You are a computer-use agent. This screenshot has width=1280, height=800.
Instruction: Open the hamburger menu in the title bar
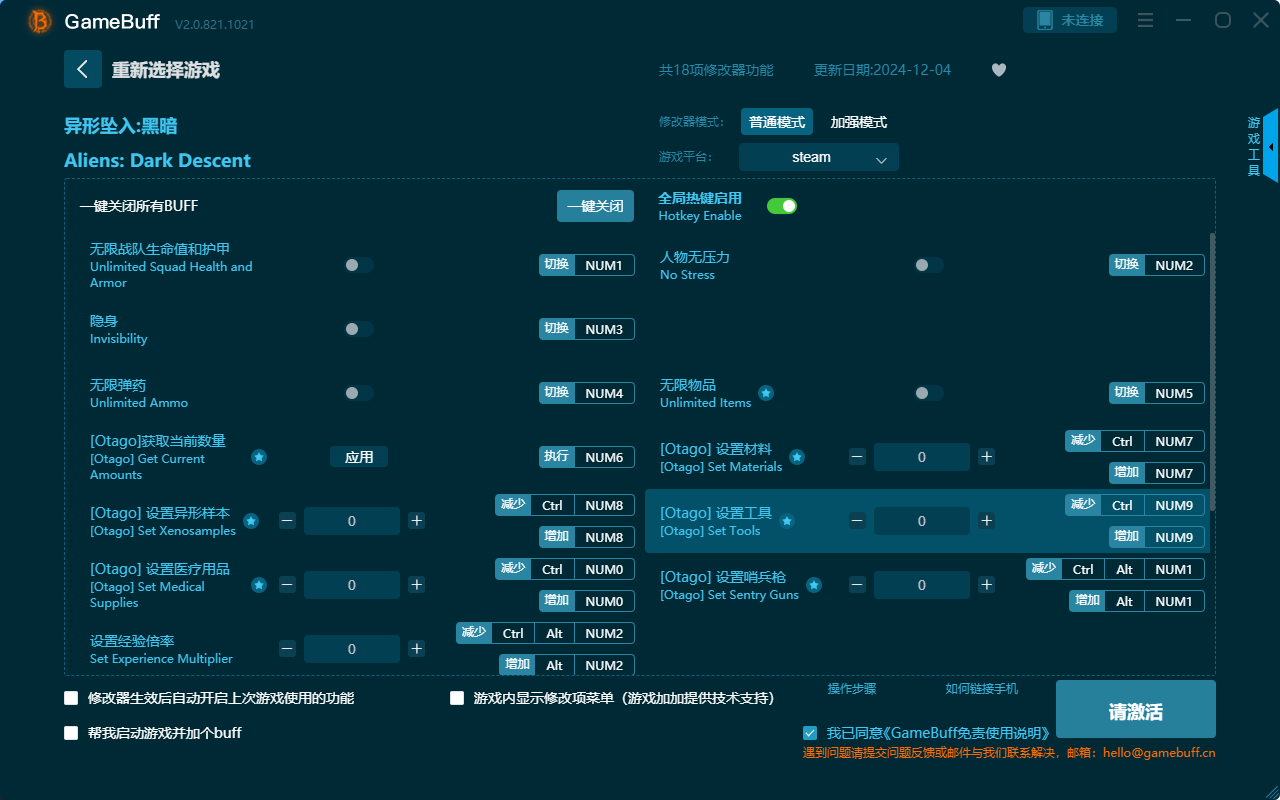(1145, 19)
